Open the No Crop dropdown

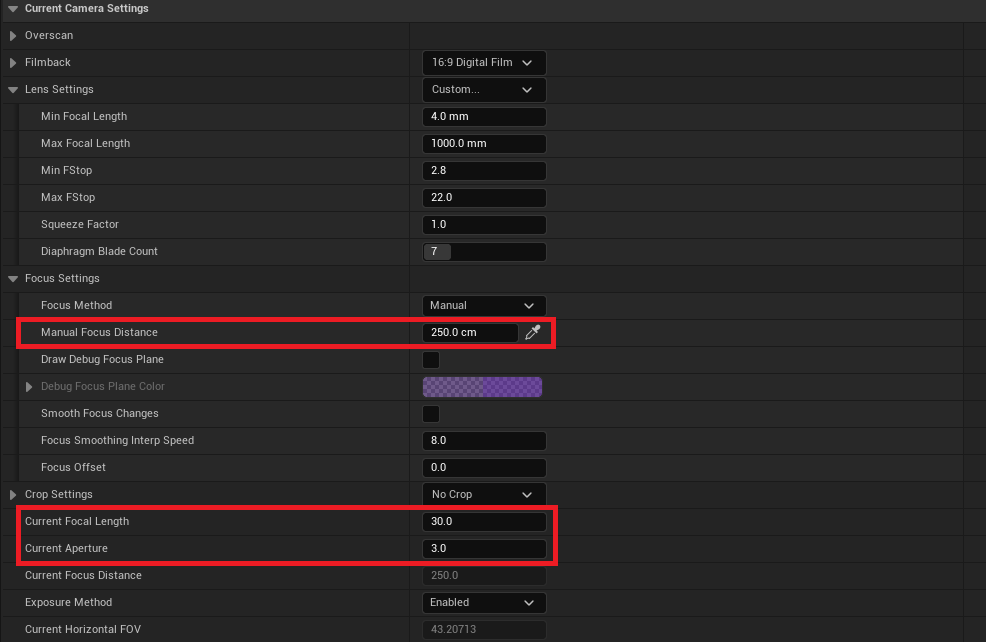[x=484, y=495]
